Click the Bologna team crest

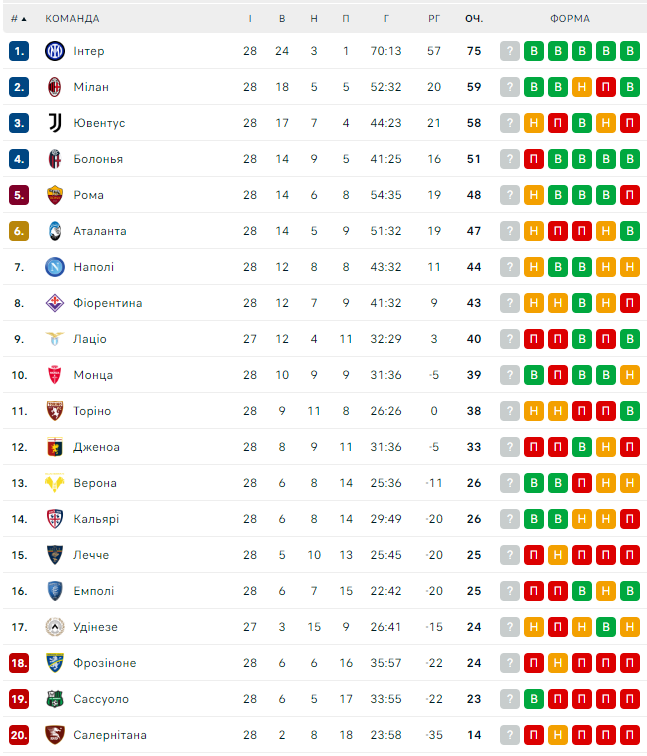(x=54, y=159)
